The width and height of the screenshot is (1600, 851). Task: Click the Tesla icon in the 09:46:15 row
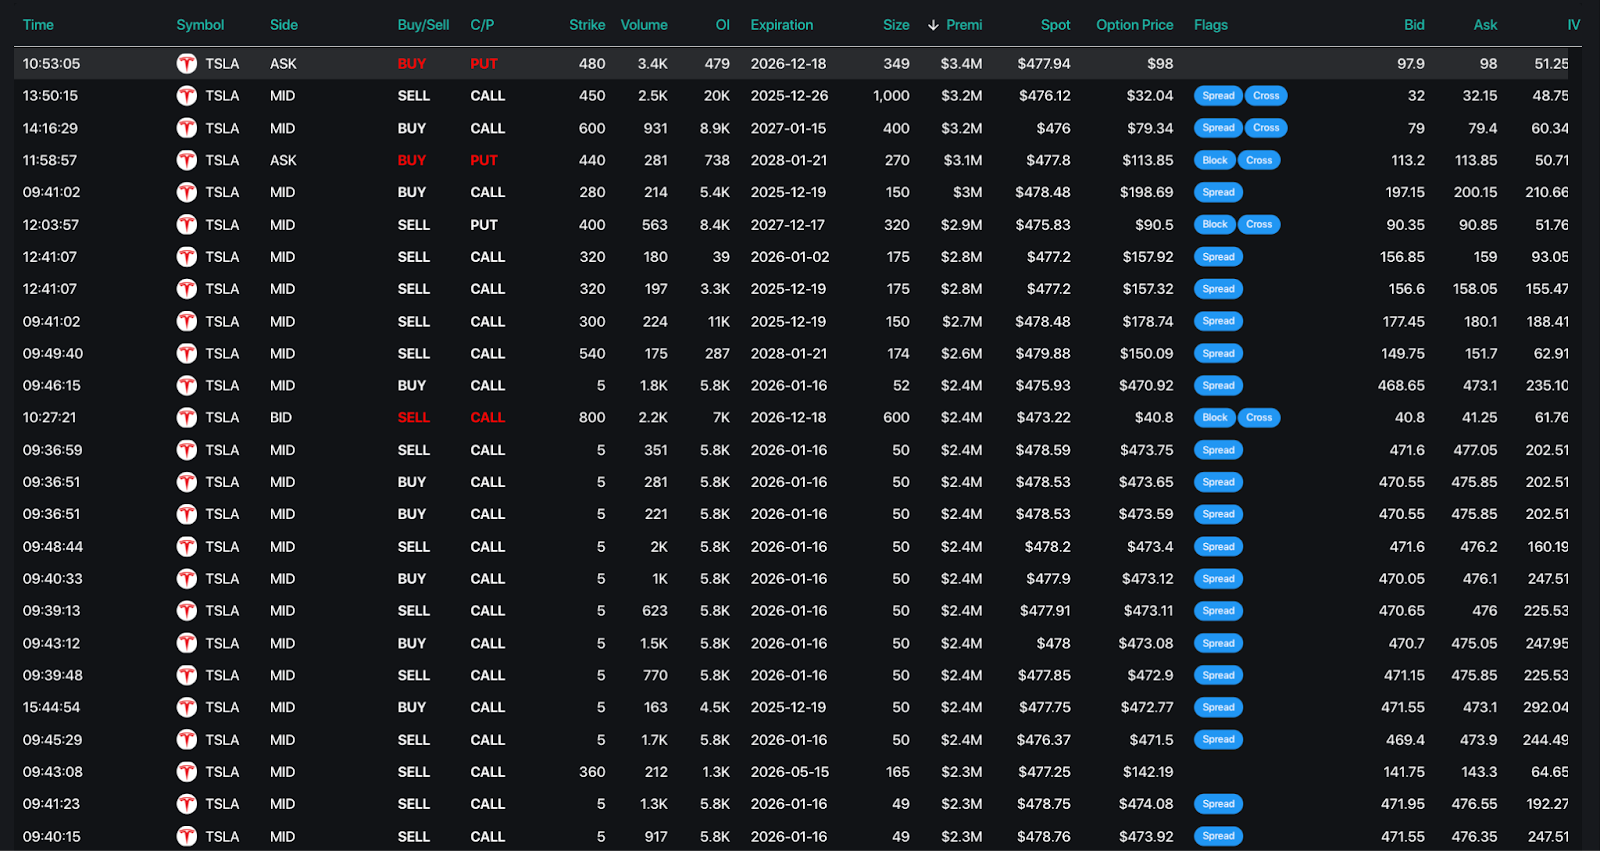(x=187, y=386)
